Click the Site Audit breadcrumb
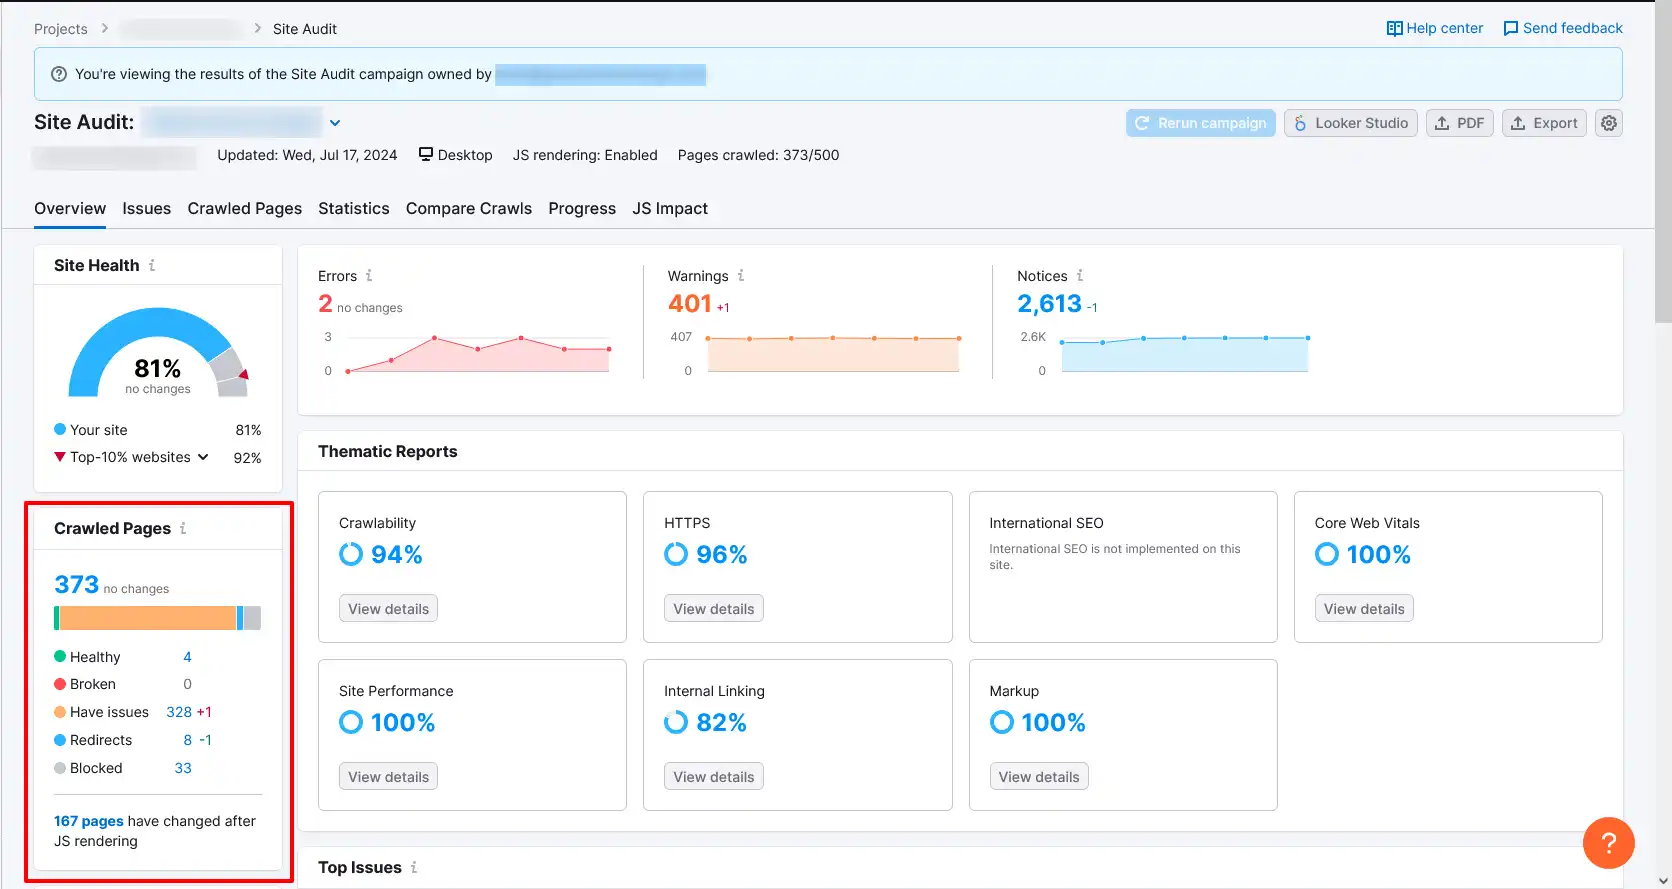This screenshot has width=1672, height=889. pyautogui.click(x=305, y=29)
